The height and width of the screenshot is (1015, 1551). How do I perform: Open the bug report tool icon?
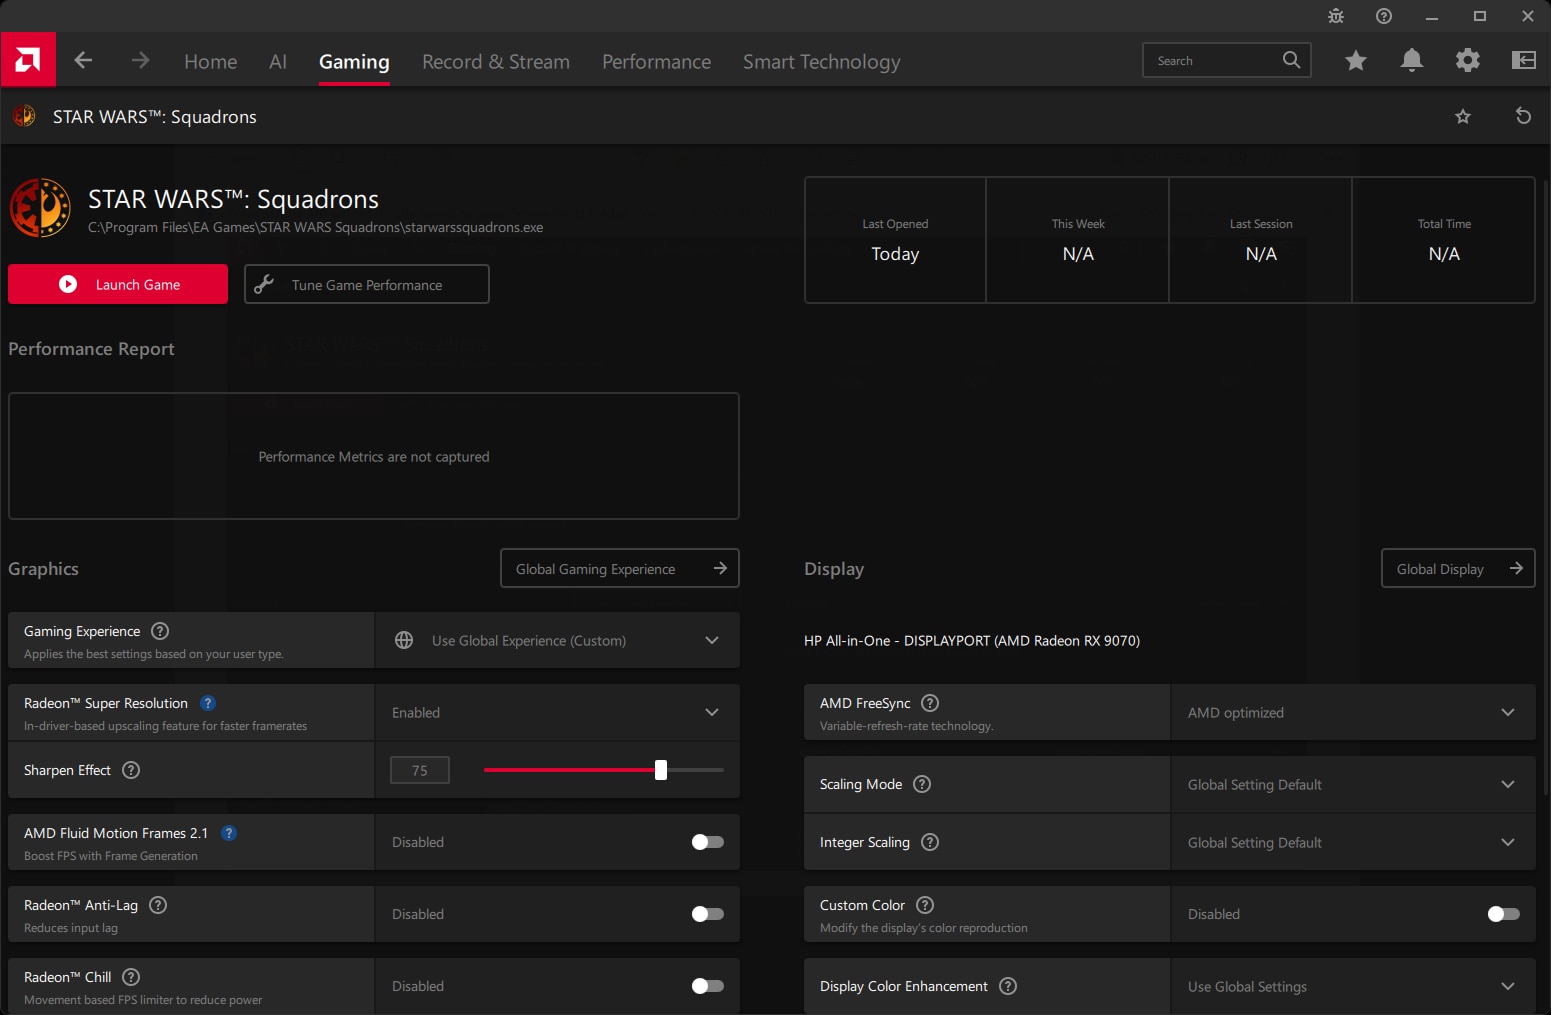pyautogui.click(x=1336, y=16)
